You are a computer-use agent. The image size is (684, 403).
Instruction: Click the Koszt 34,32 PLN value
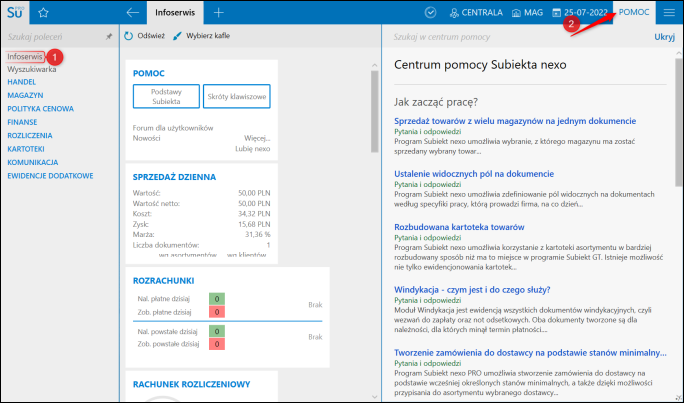tap(254, 214)
